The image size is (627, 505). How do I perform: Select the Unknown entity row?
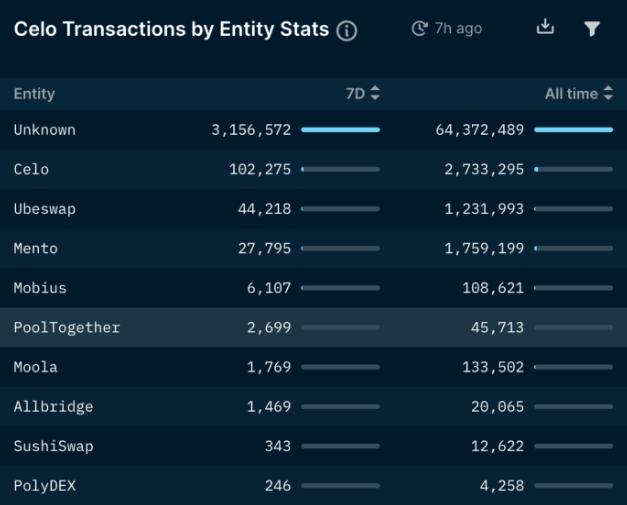pos(314,130)
